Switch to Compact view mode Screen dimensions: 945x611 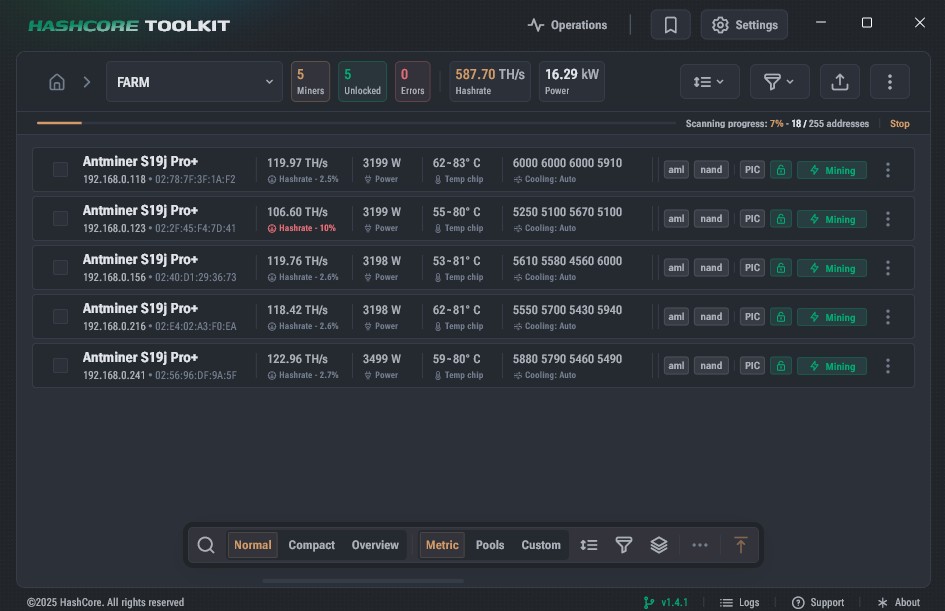[x=312, y=545]
